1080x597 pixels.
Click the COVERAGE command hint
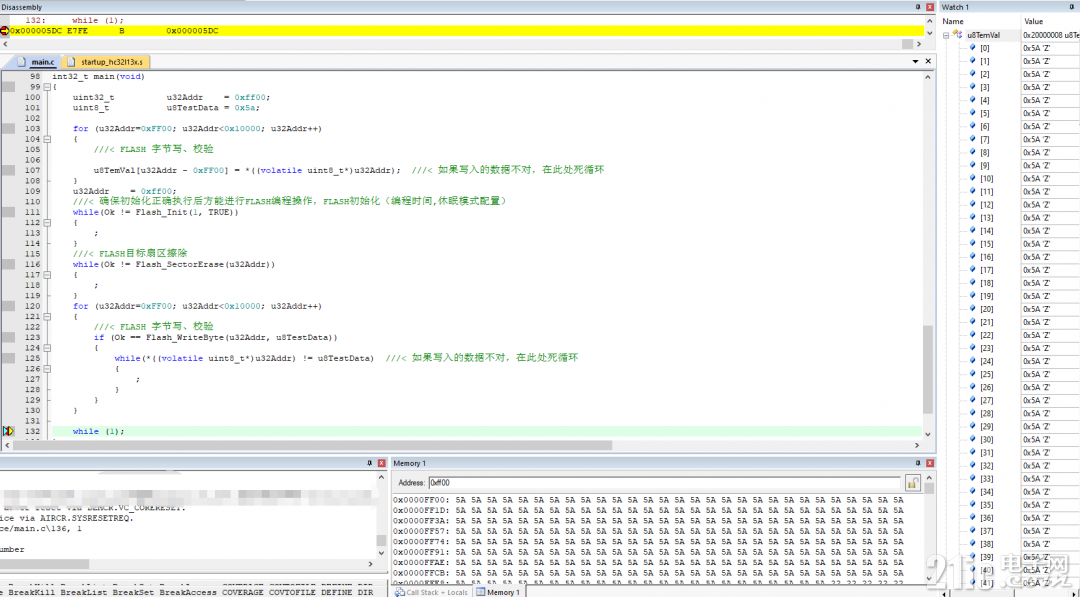(242, 592)
